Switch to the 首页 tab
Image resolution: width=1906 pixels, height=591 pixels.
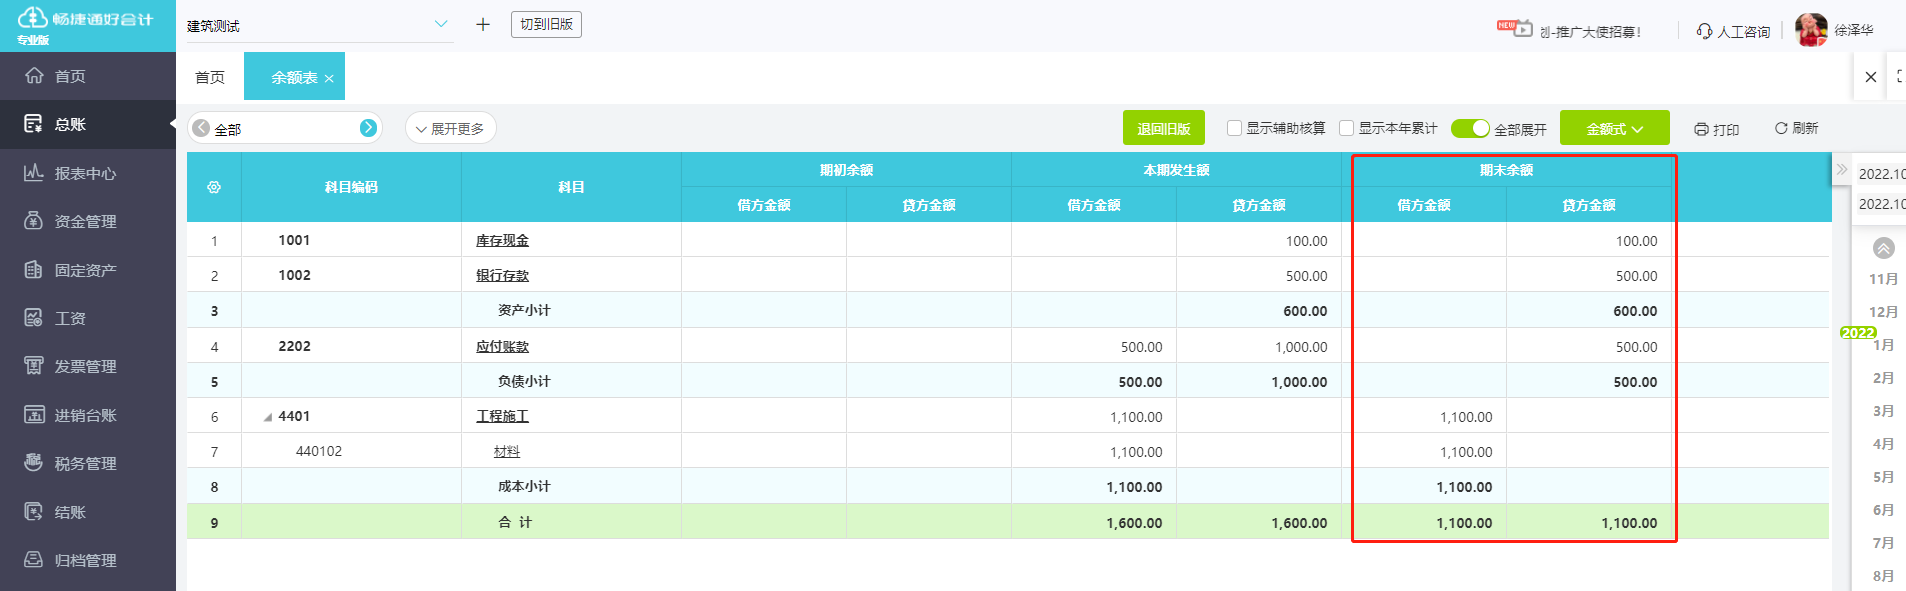point(210,77)
